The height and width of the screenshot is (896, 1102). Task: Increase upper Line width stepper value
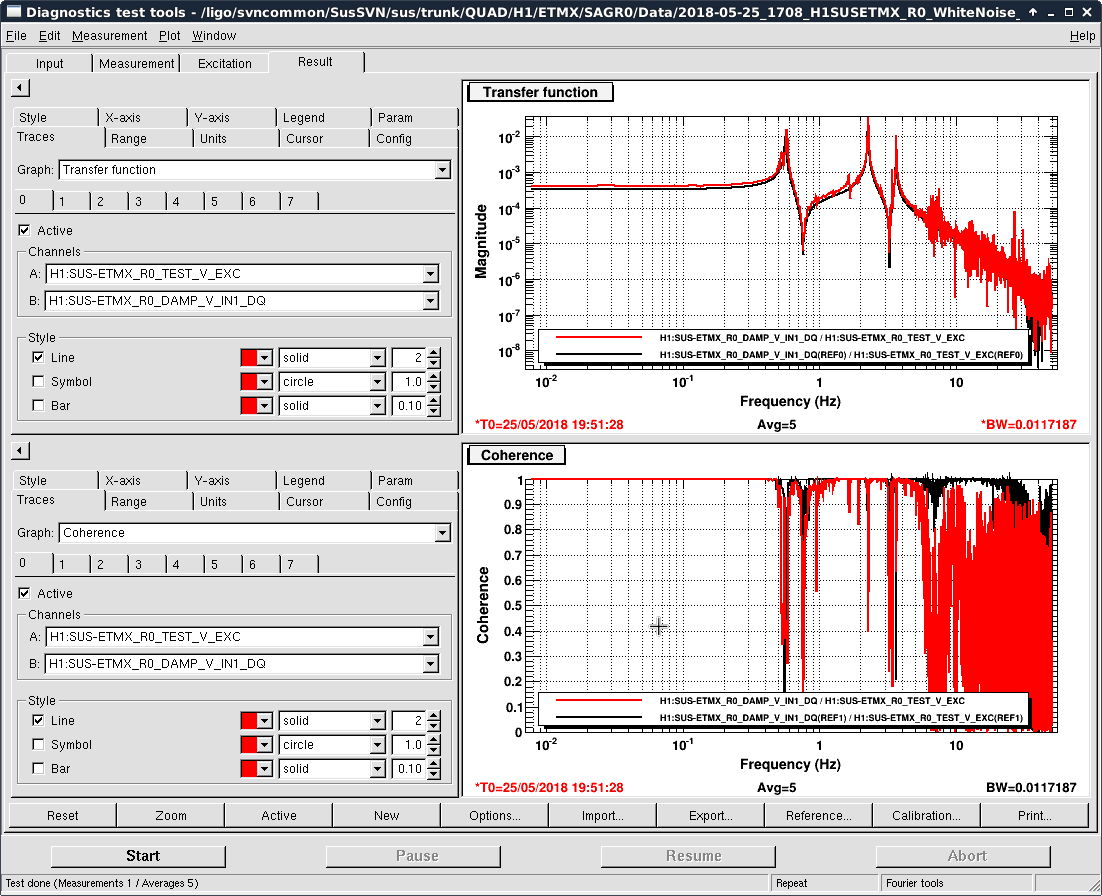click(434, 353)
